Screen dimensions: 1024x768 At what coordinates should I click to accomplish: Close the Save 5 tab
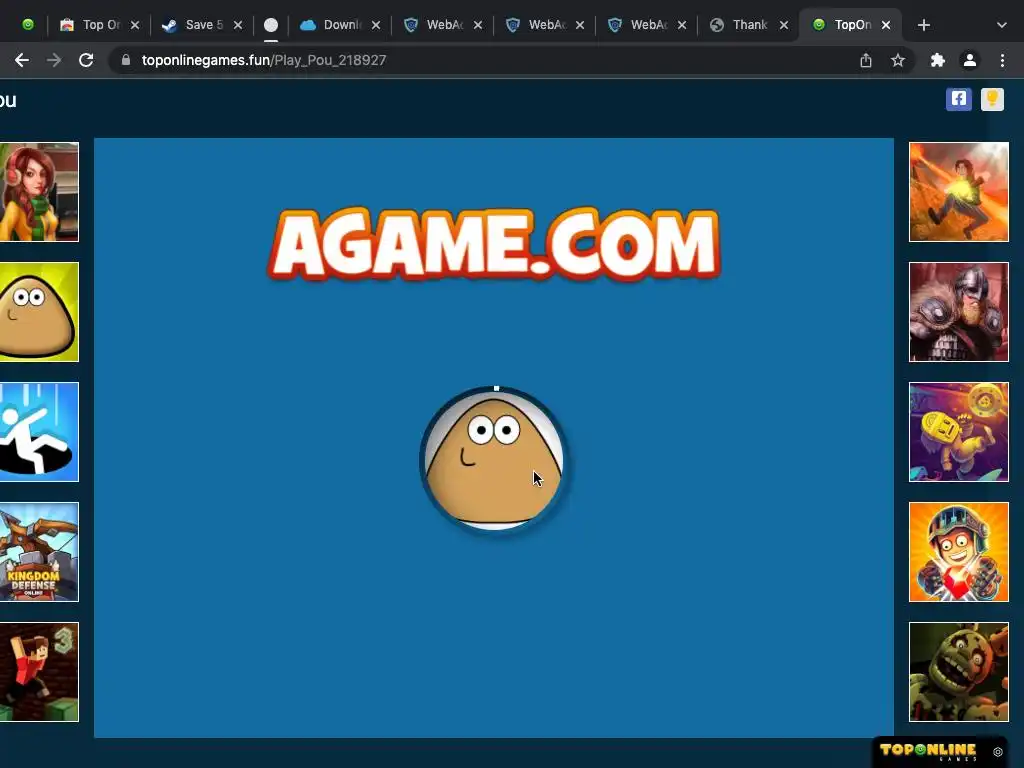[238, 25]
